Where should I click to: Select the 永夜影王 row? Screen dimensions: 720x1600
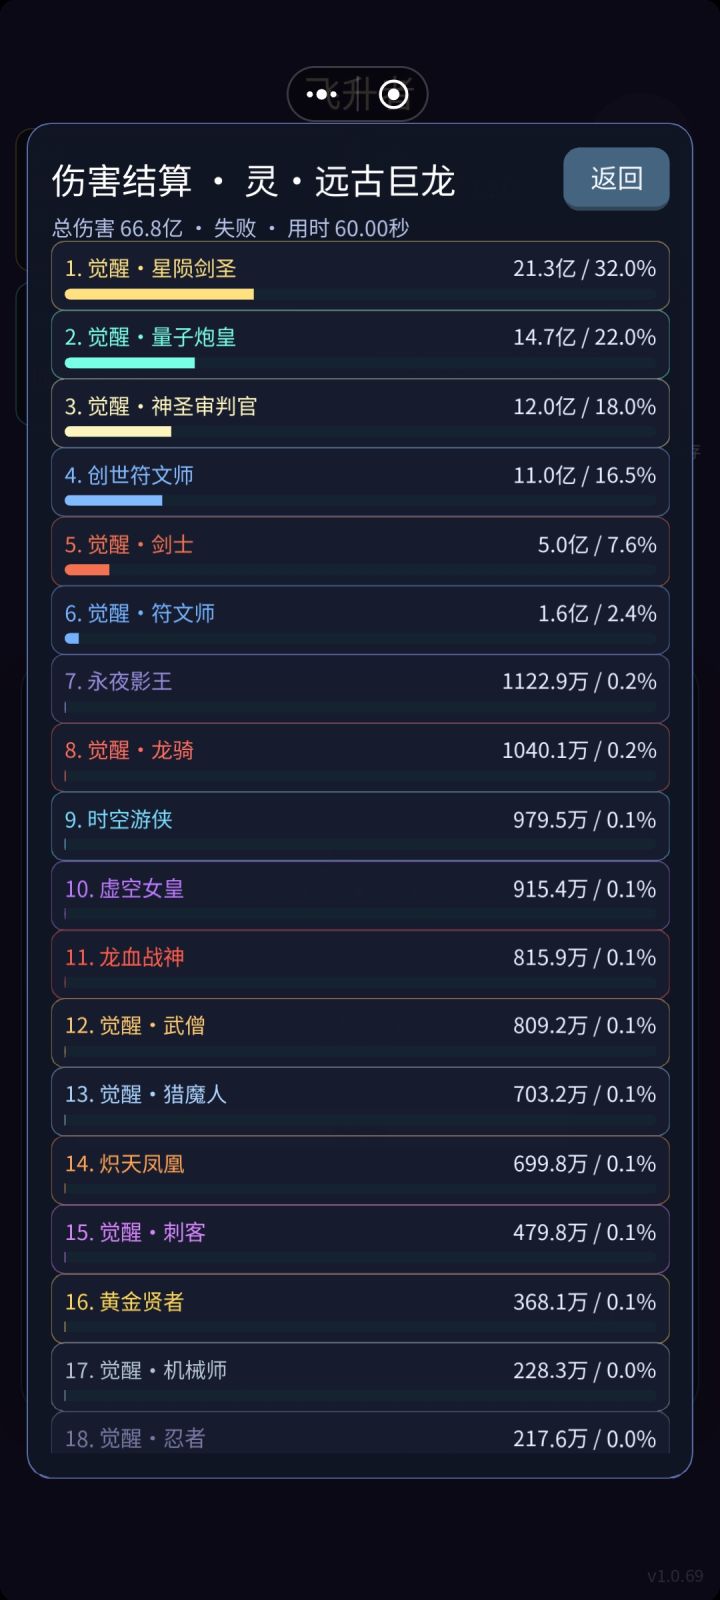[360, 689]
